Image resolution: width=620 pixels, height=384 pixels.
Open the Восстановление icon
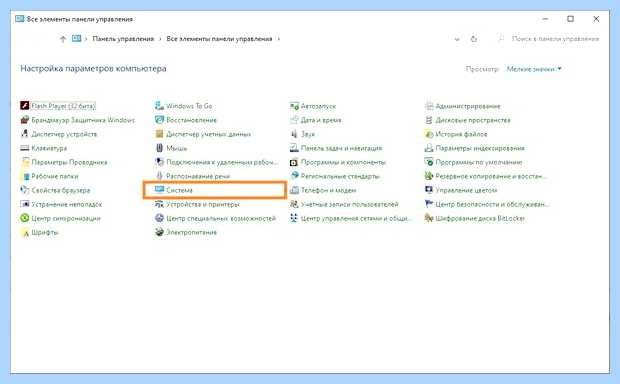point(159,120)
